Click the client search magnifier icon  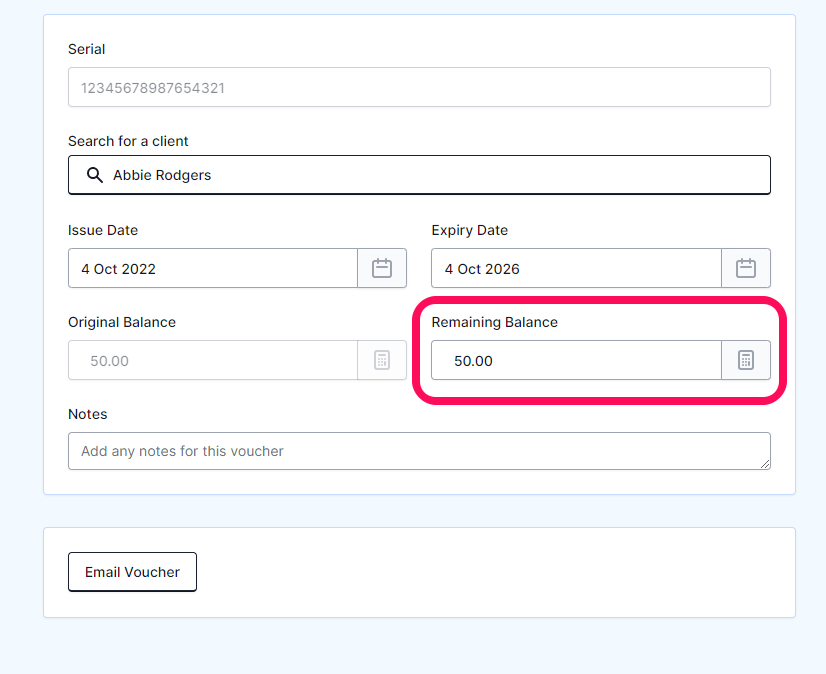pyautogui.click(x=95, y=175)
